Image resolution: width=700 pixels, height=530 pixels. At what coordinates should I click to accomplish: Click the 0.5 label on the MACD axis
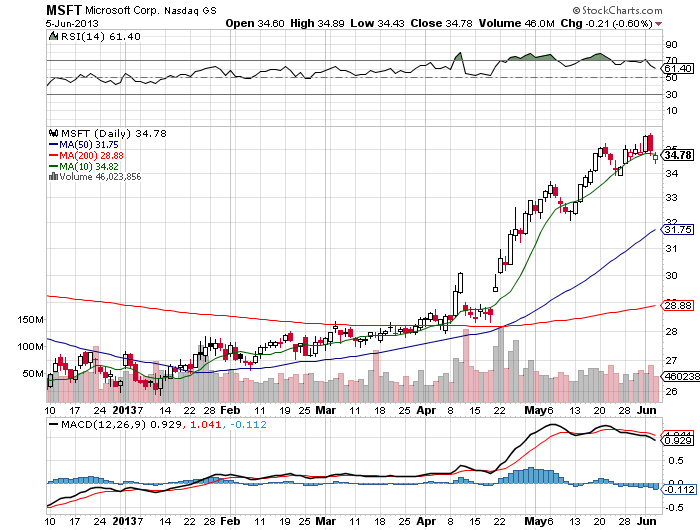(675, 460)
